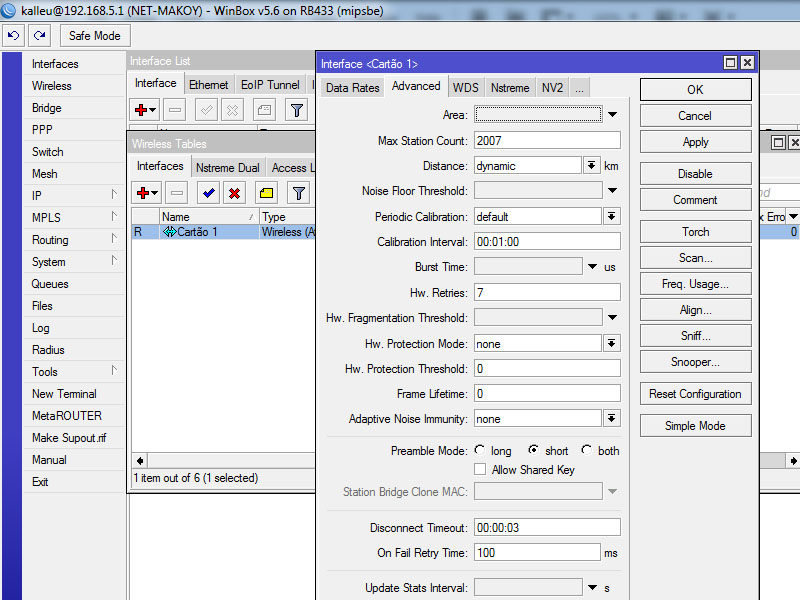Select short Preamble Mode
The image size is (800, 600).
coord(533,450)
